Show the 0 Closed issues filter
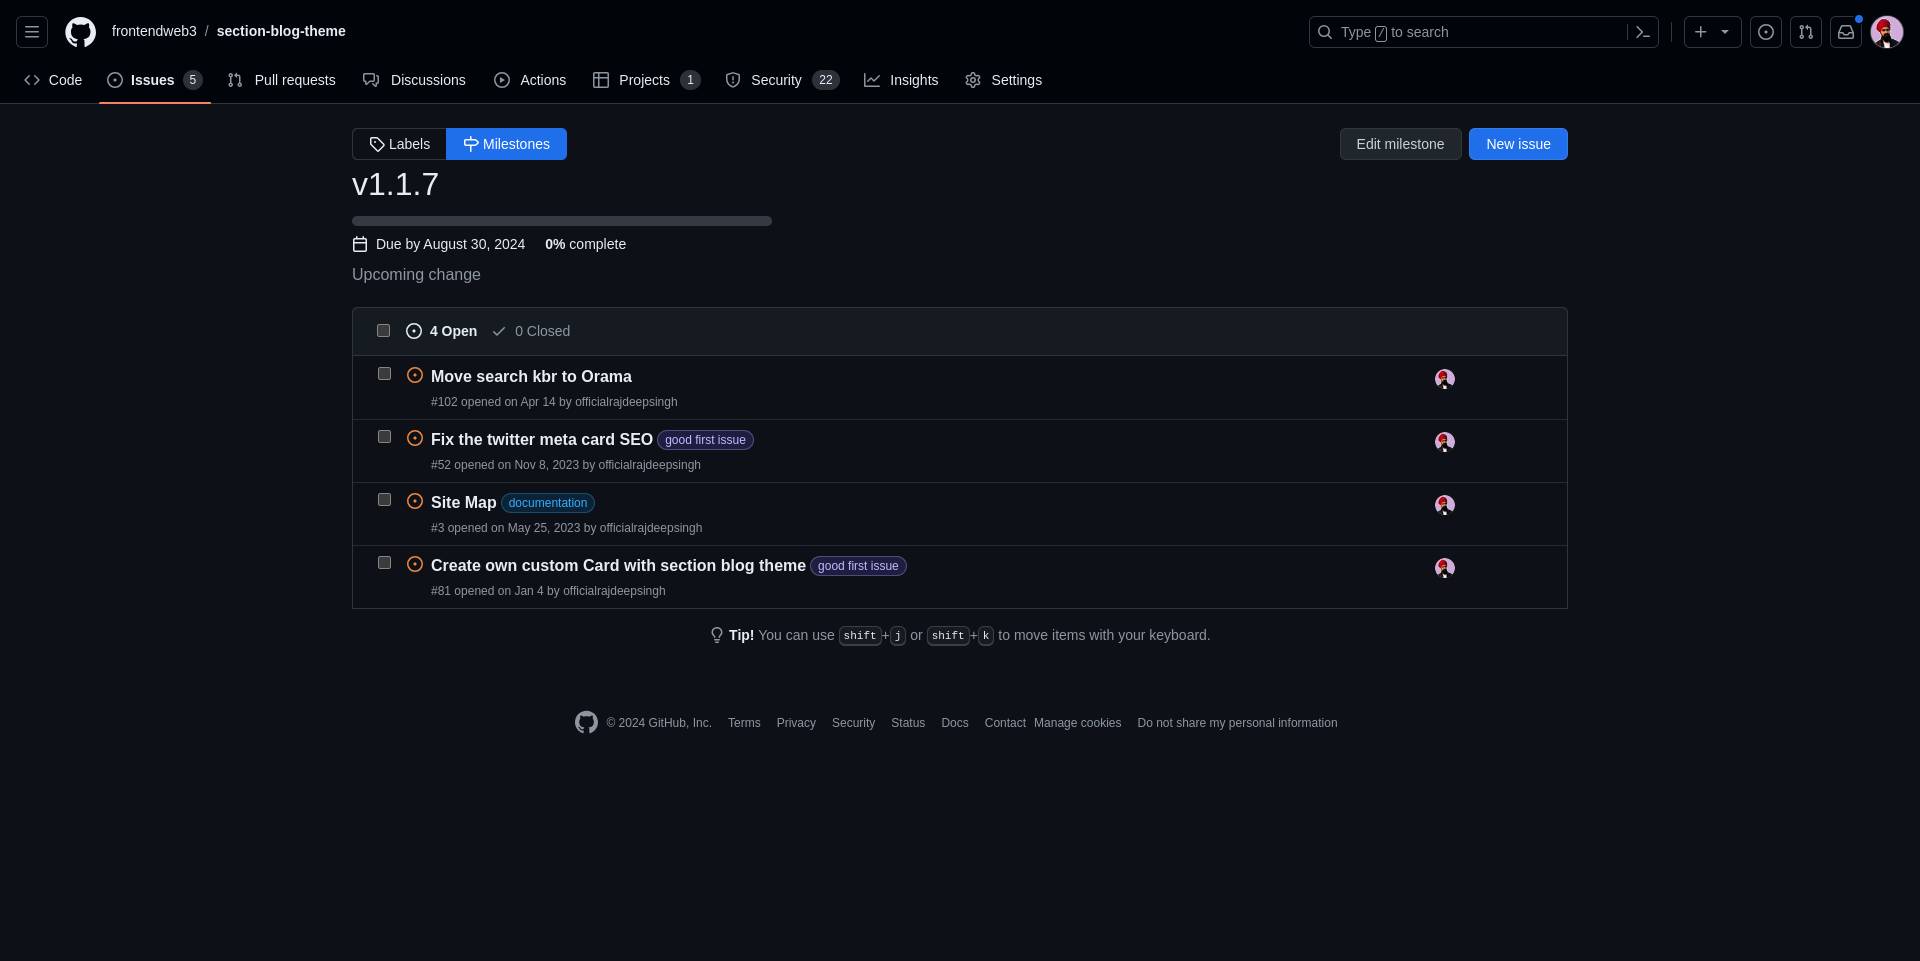The image size is (1920, 961). [x=531, y=331]
